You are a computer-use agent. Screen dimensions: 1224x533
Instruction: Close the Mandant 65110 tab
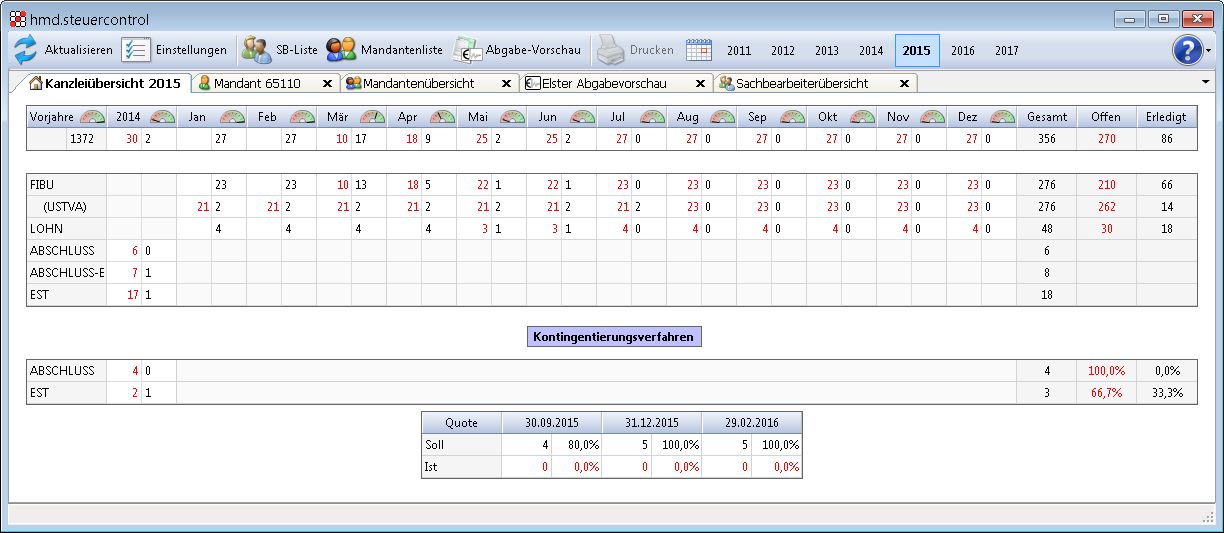[x=327, y=84]
